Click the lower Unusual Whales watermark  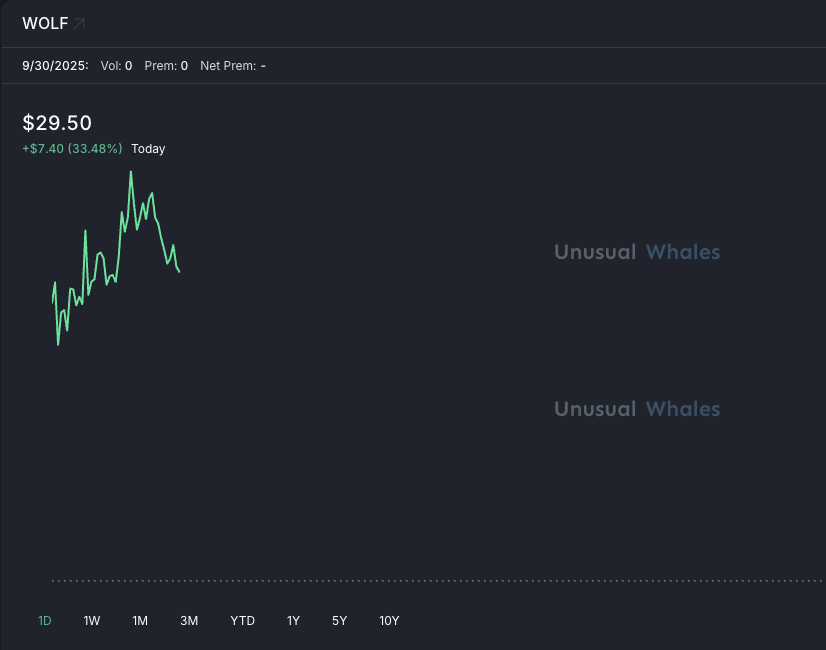click(637, 409)
